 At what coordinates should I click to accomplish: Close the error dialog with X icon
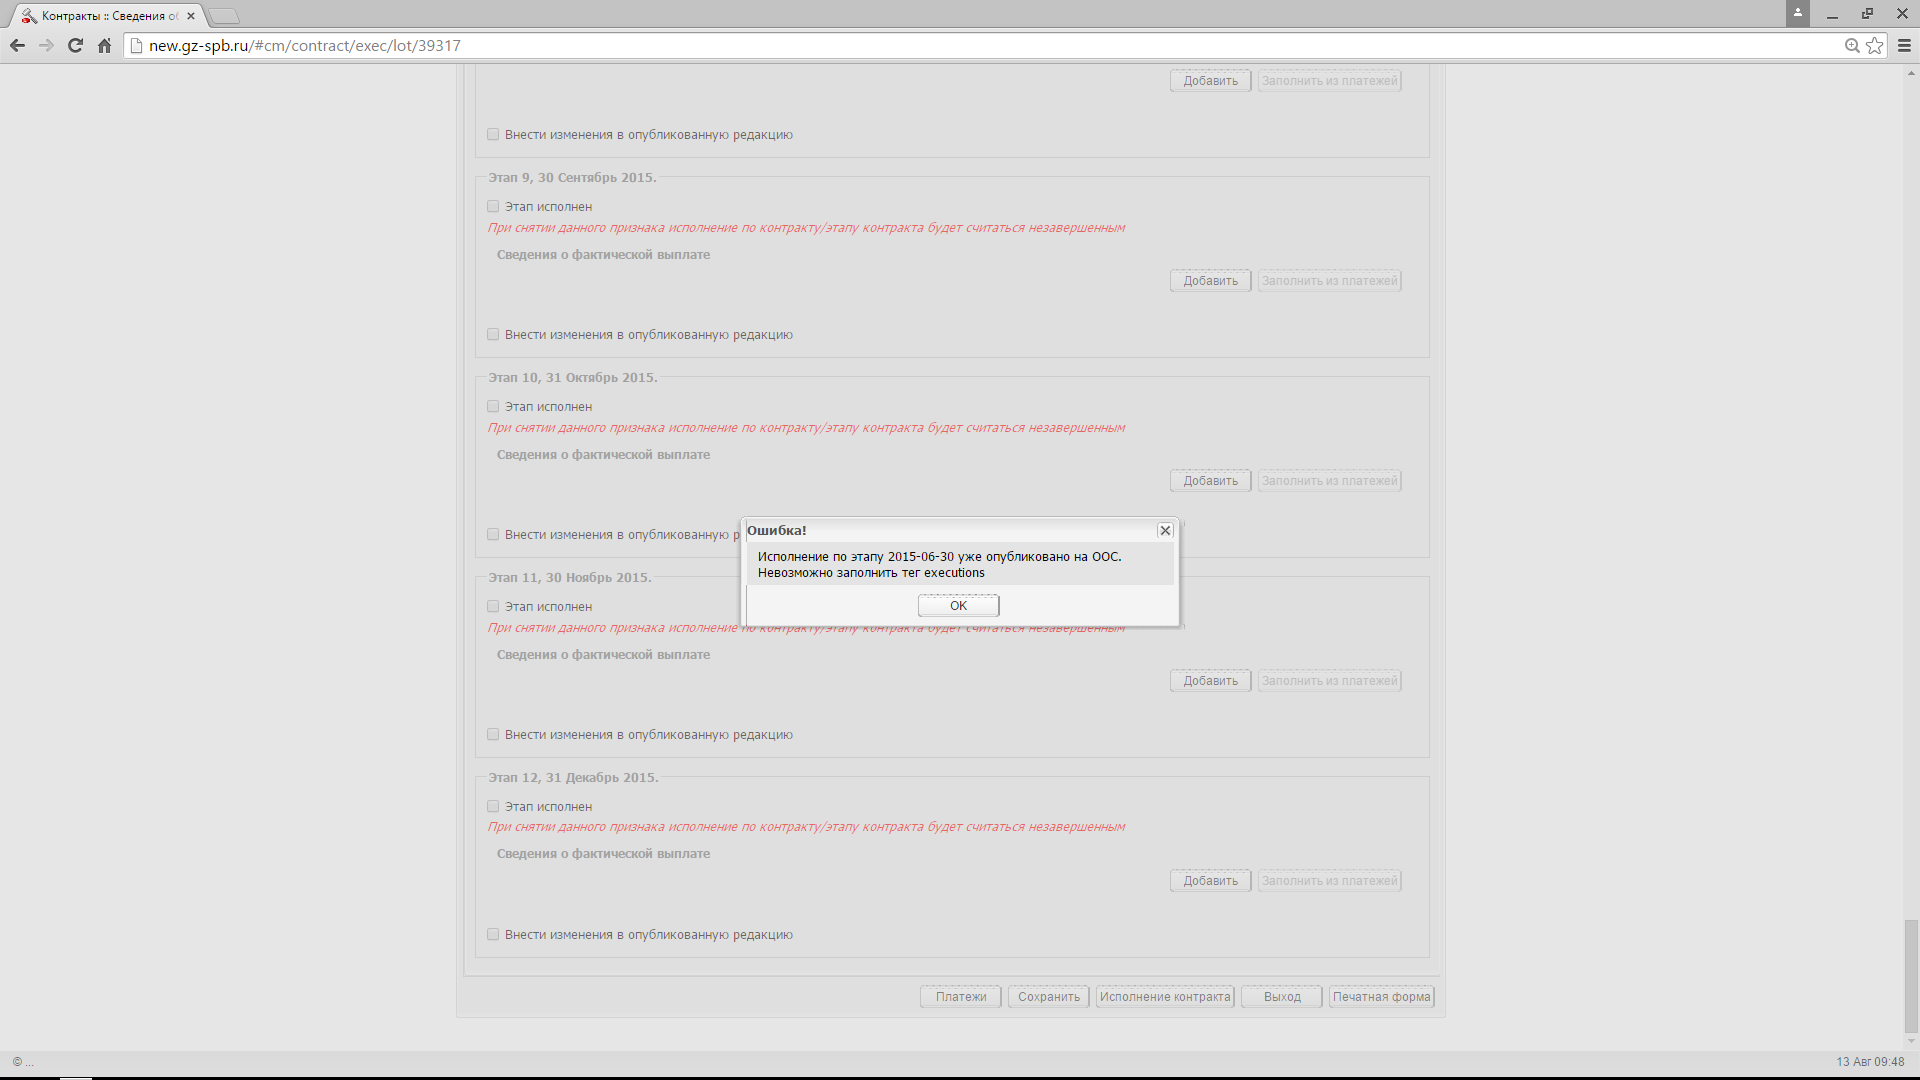point(1165,531)
